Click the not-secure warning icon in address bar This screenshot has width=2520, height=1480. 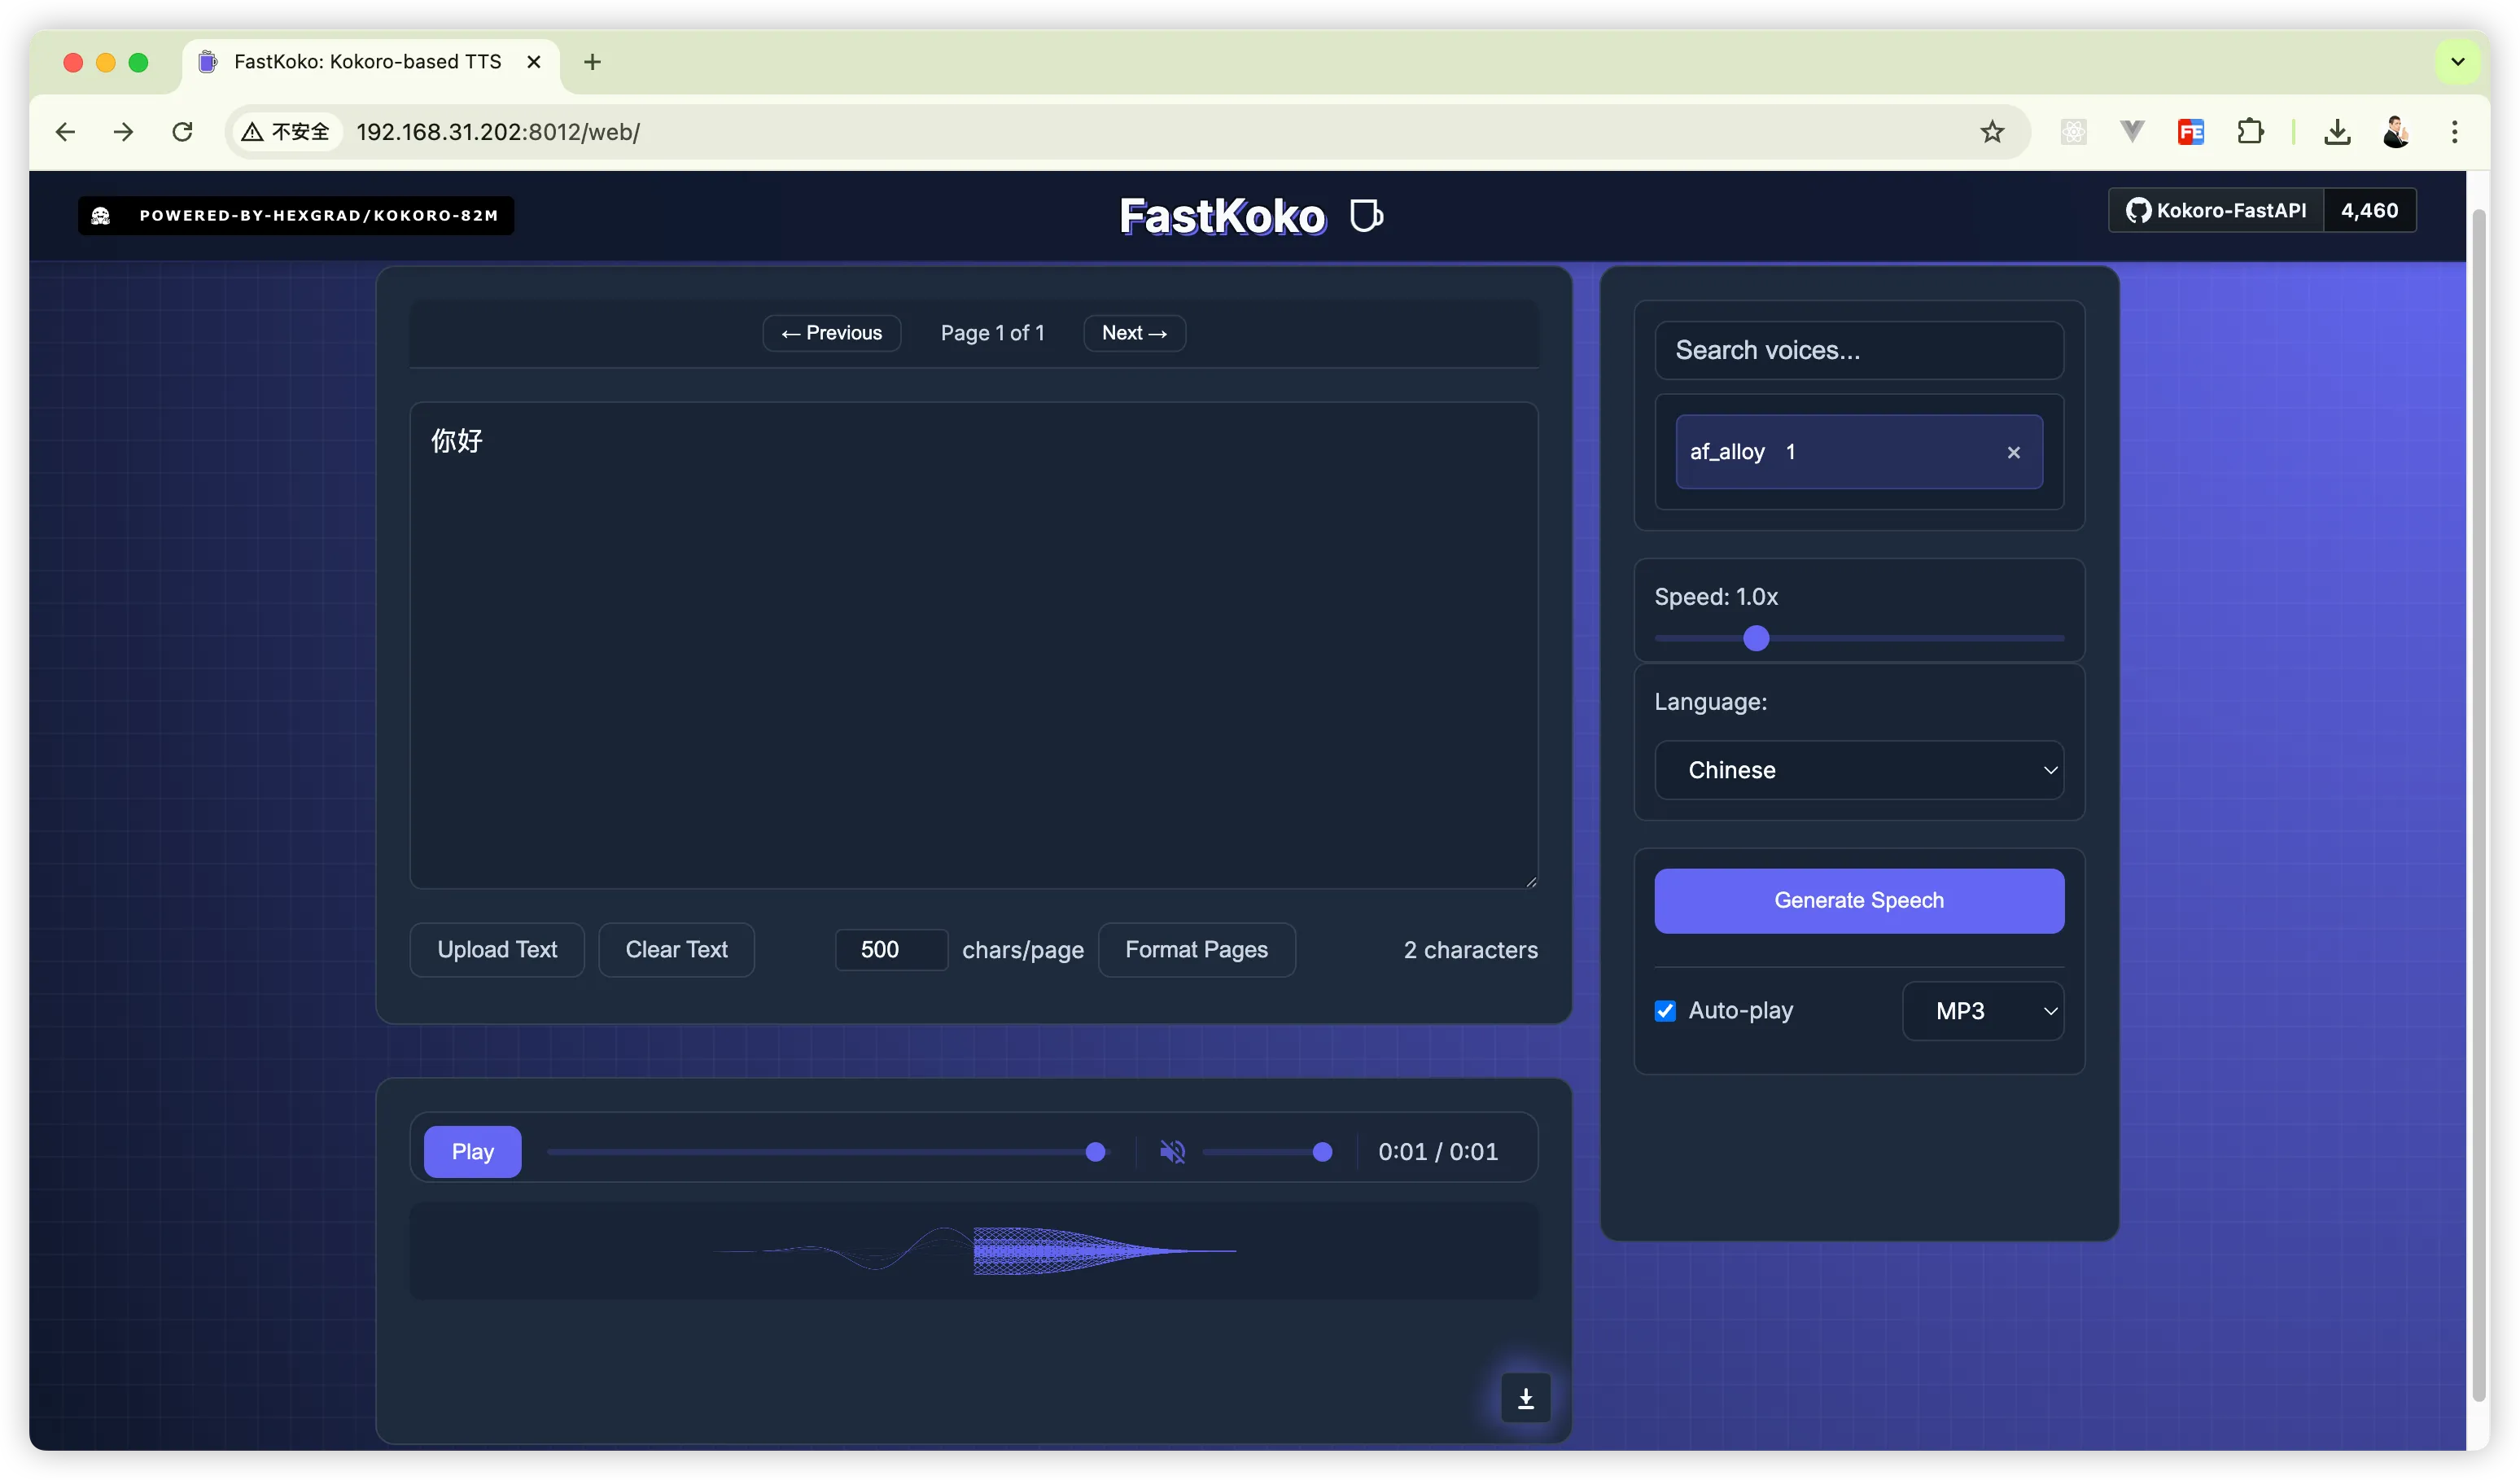(252, 132)
